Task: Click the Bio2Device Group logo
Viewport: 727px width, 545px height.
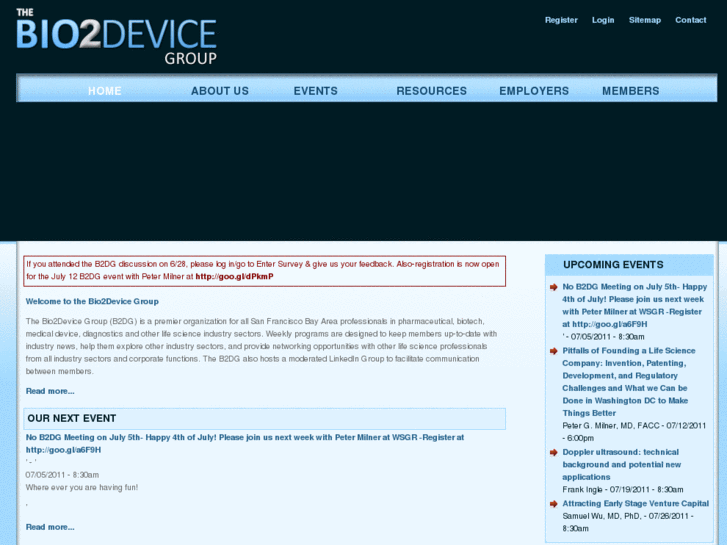Action: (116, 37)
